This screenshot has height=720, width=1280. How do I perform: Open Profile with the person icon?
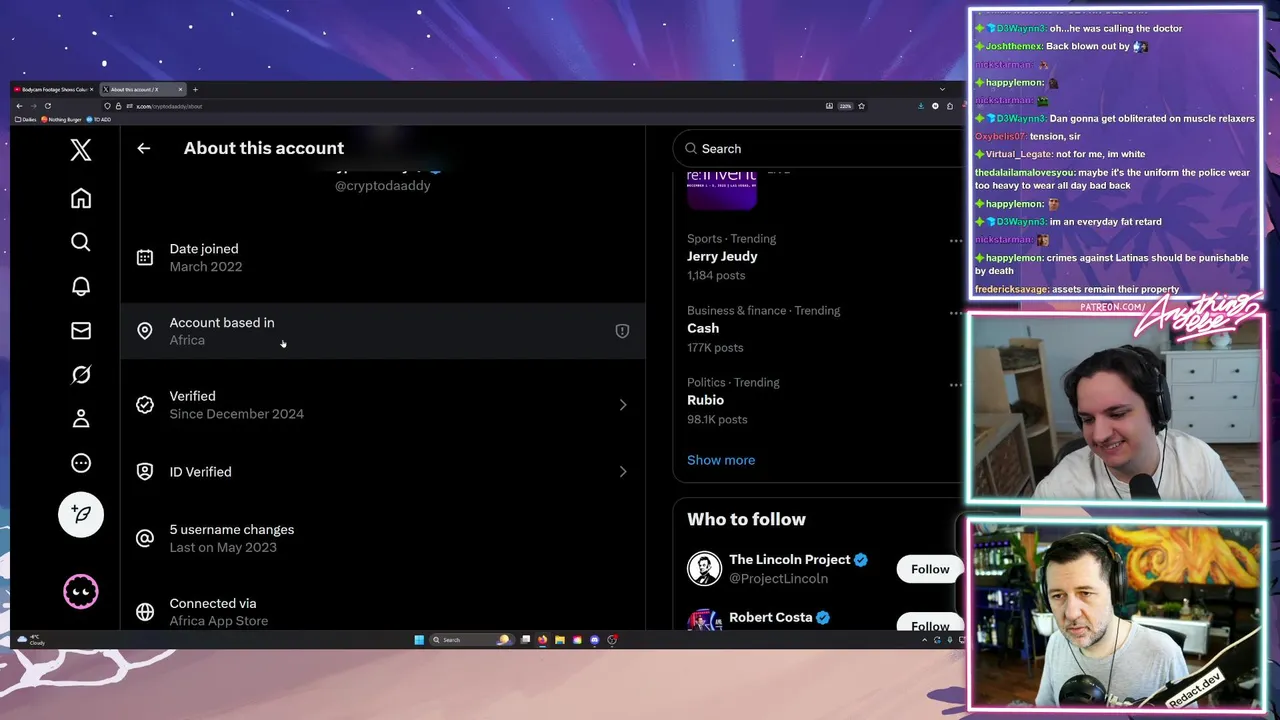coord(81,418)
